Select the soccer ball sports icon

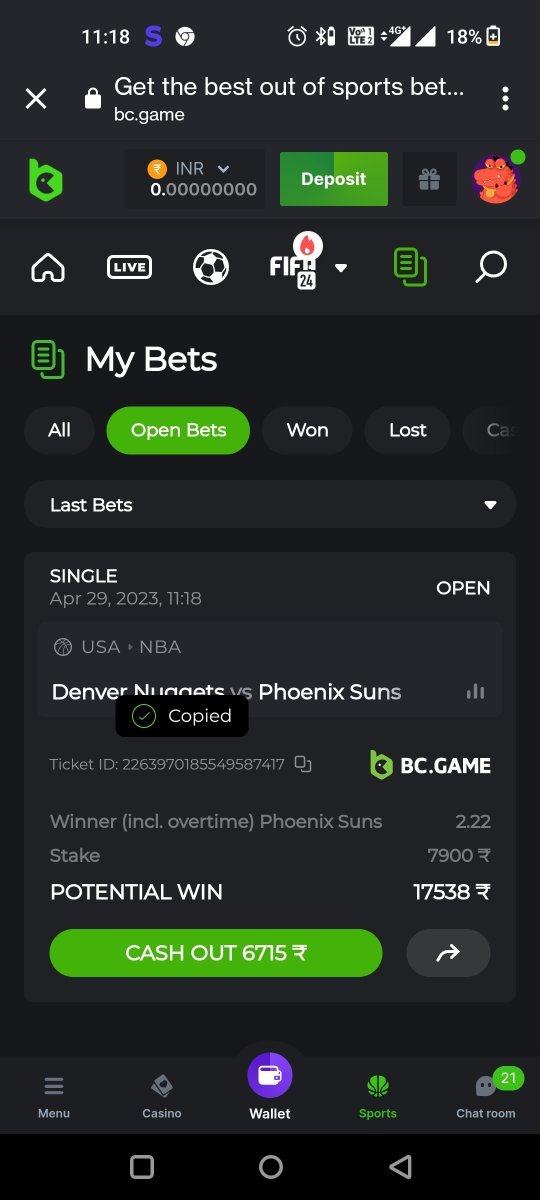click(x=211, y=267)
